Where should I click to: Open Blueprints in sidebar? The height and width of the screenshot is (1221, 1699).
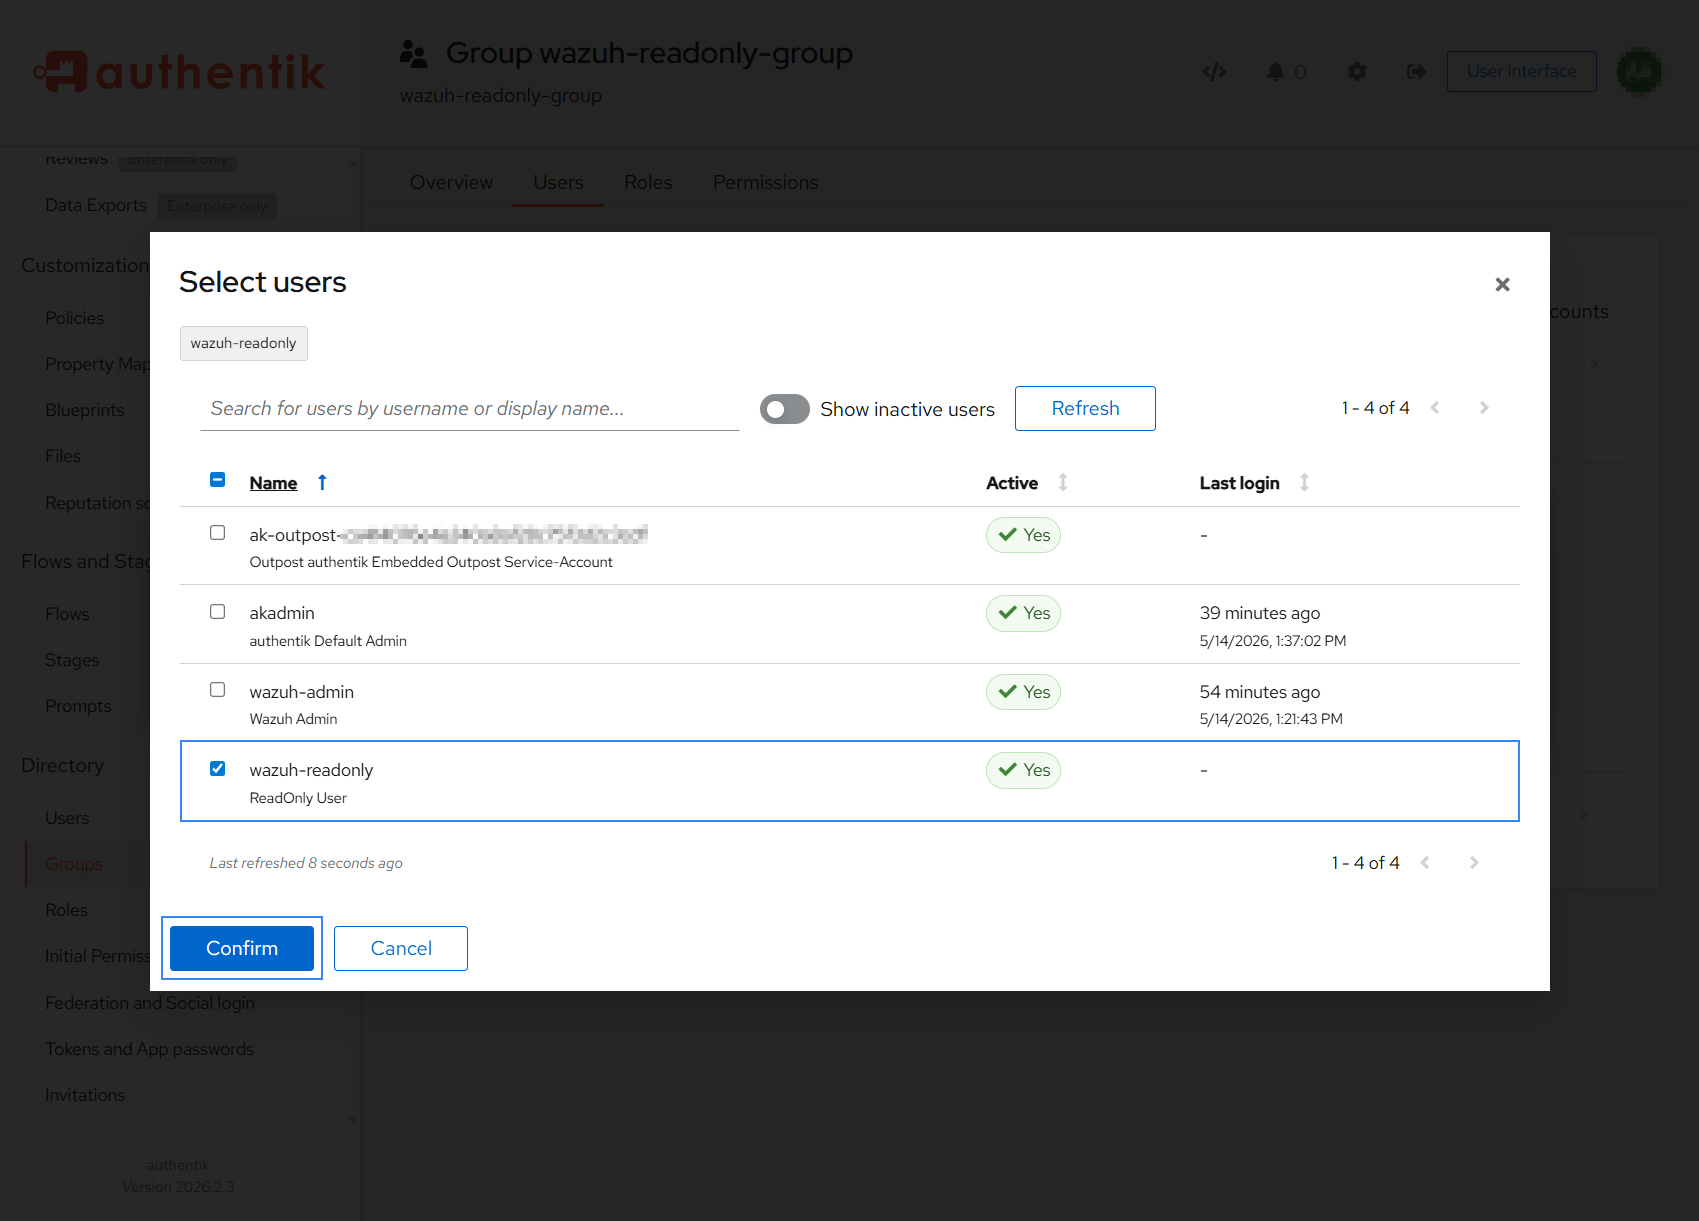pos(85,410)
